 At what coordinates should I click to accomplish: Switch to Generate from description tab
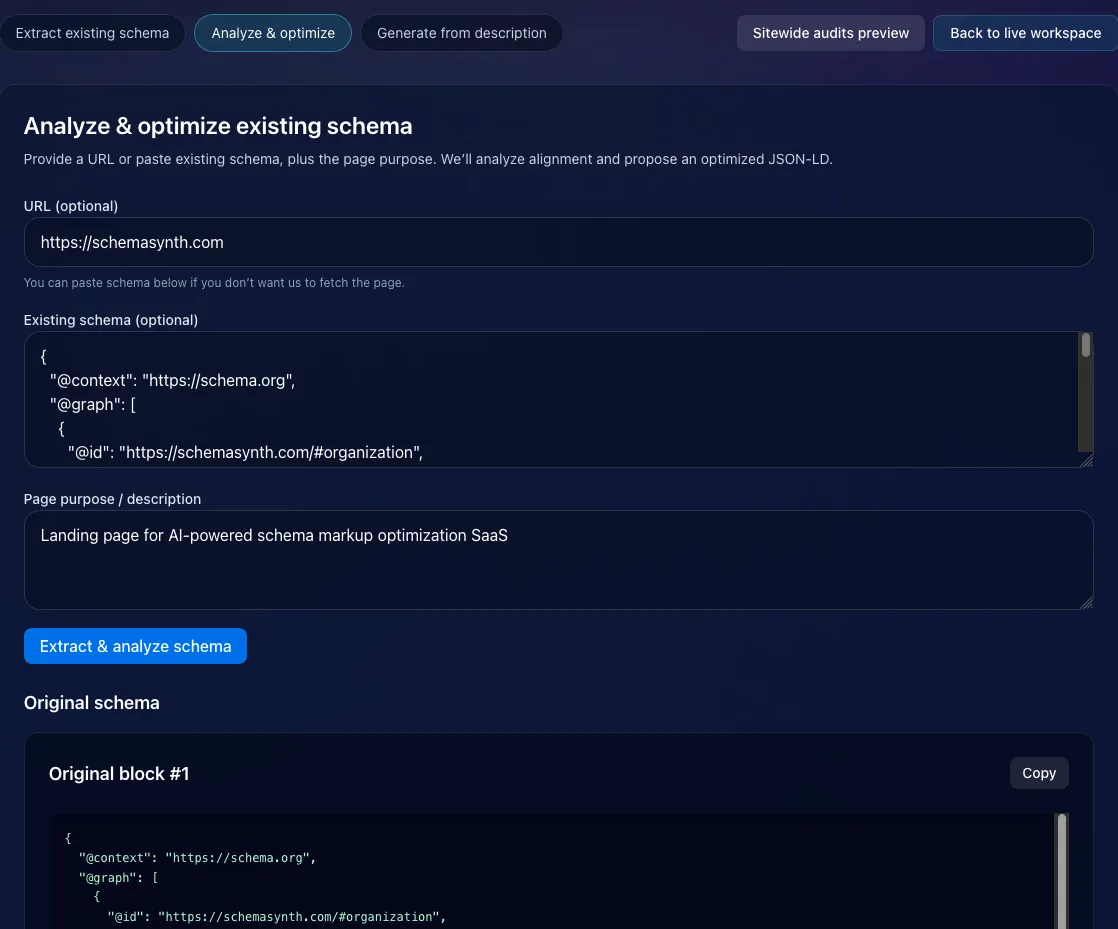tap(461, 33)
